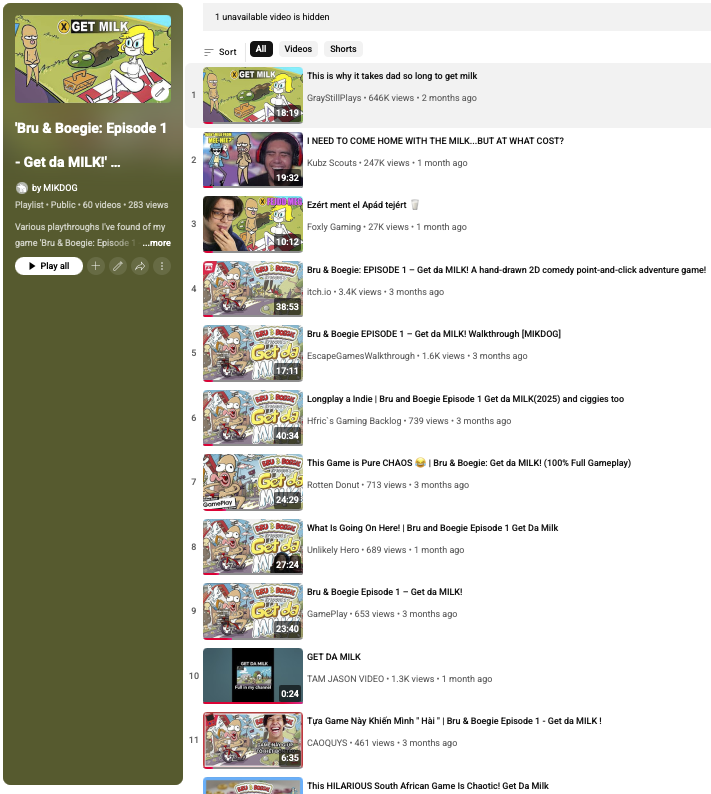
Task: Select the Videos filter chip
Action: tap(298, 49)
